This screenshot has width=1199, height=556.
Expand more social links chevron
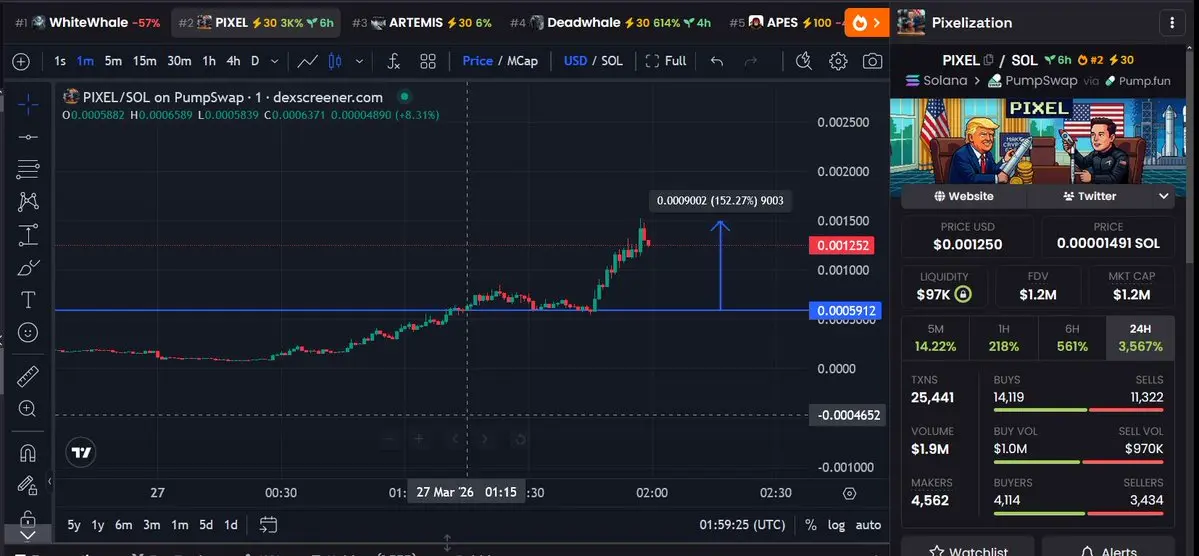pos(1164,197)
